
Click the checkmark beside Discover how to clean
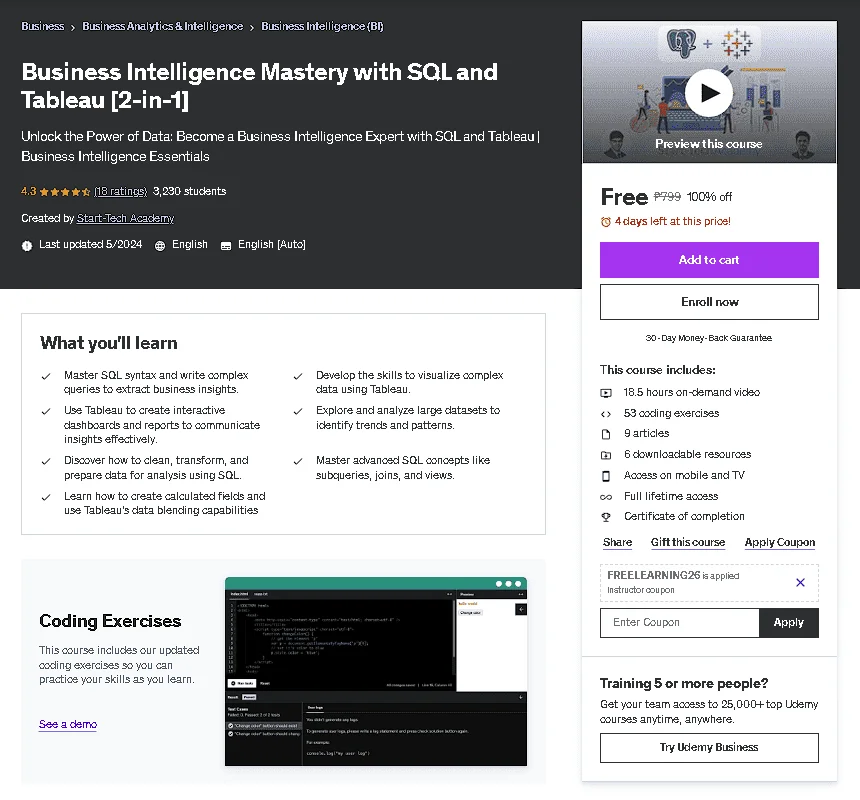(x=46, y=461)
